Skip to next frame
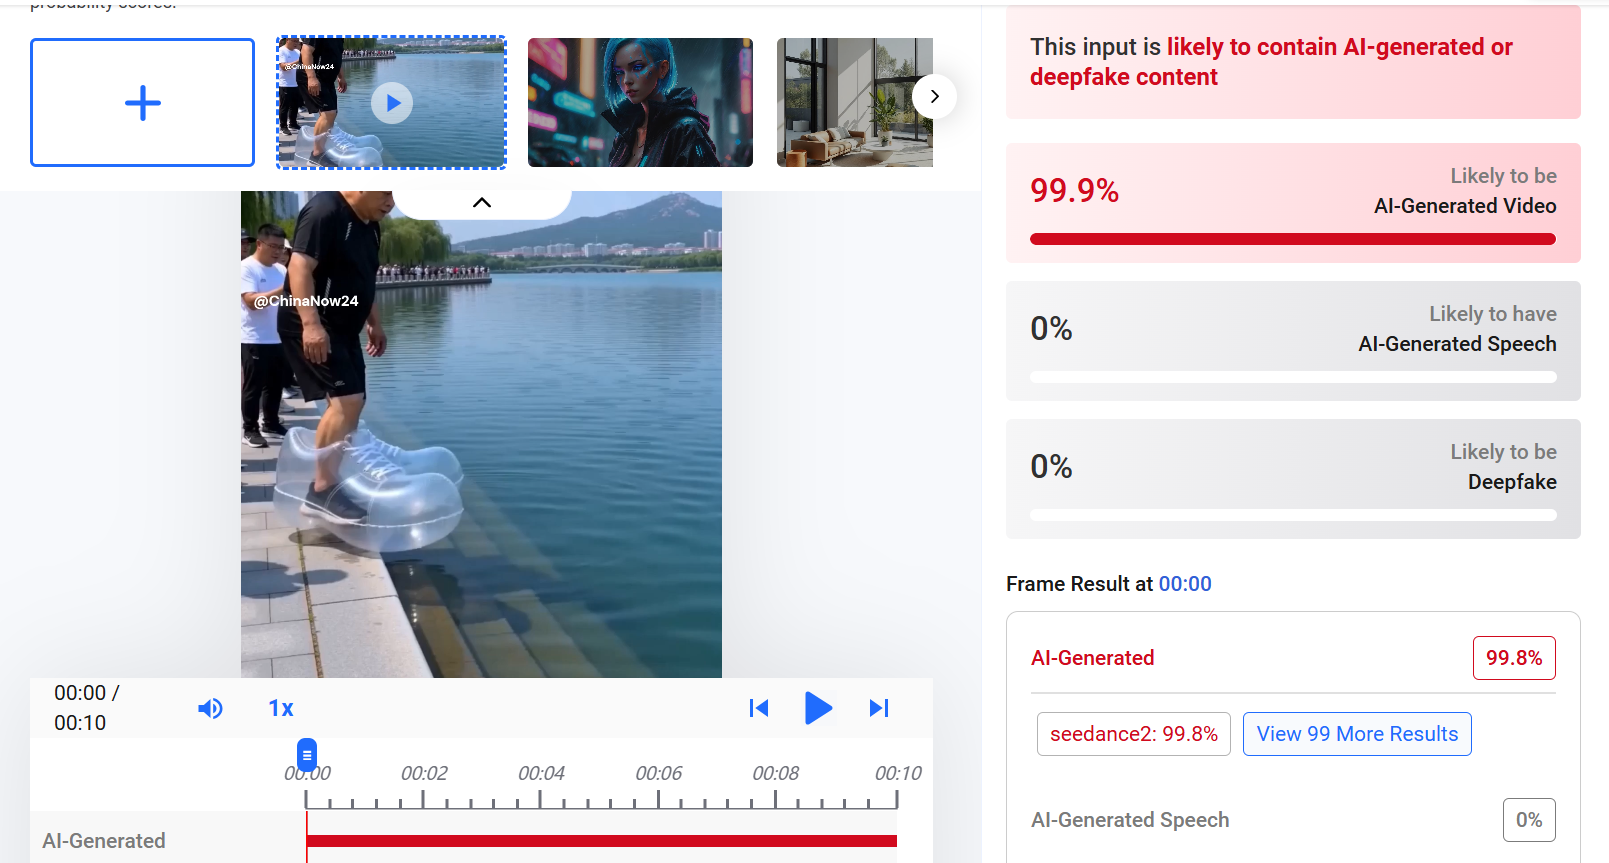1609x863 pixels. click(879, 708)
